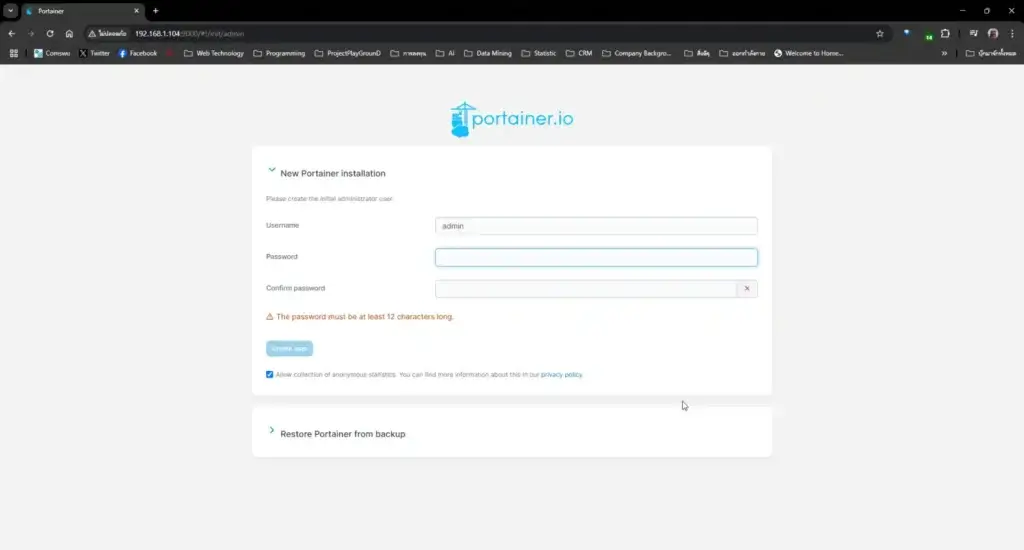1024x550 pixels.
Task: Open the first picture-icon bookmark
Action: click(52, 54)
